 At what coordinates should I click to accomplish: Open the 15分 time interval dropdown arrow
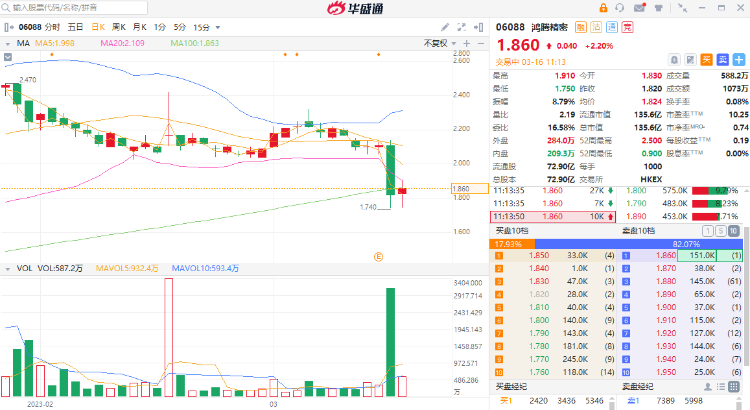[x=218, y=28]
